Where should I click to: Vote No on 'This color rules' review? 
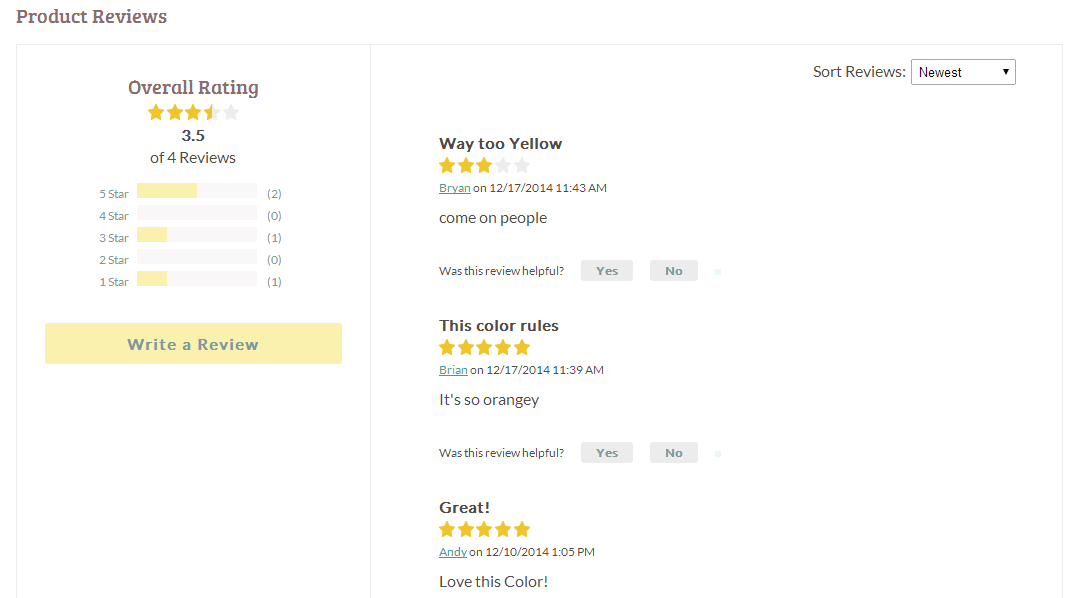673,453
